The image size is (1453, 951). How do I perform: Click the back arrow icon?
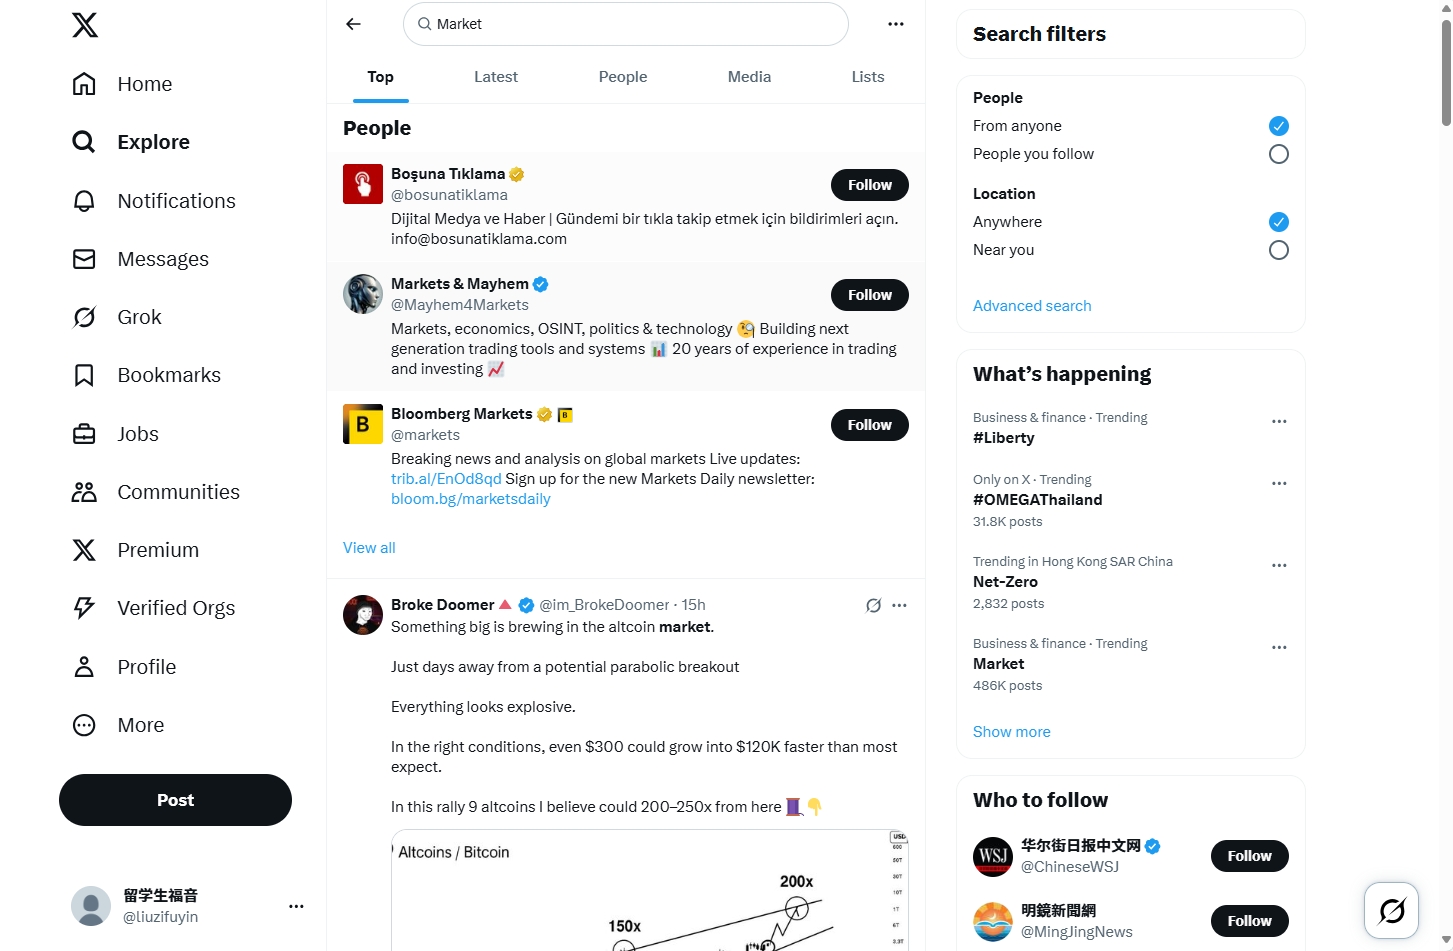(x=353, y=24)
